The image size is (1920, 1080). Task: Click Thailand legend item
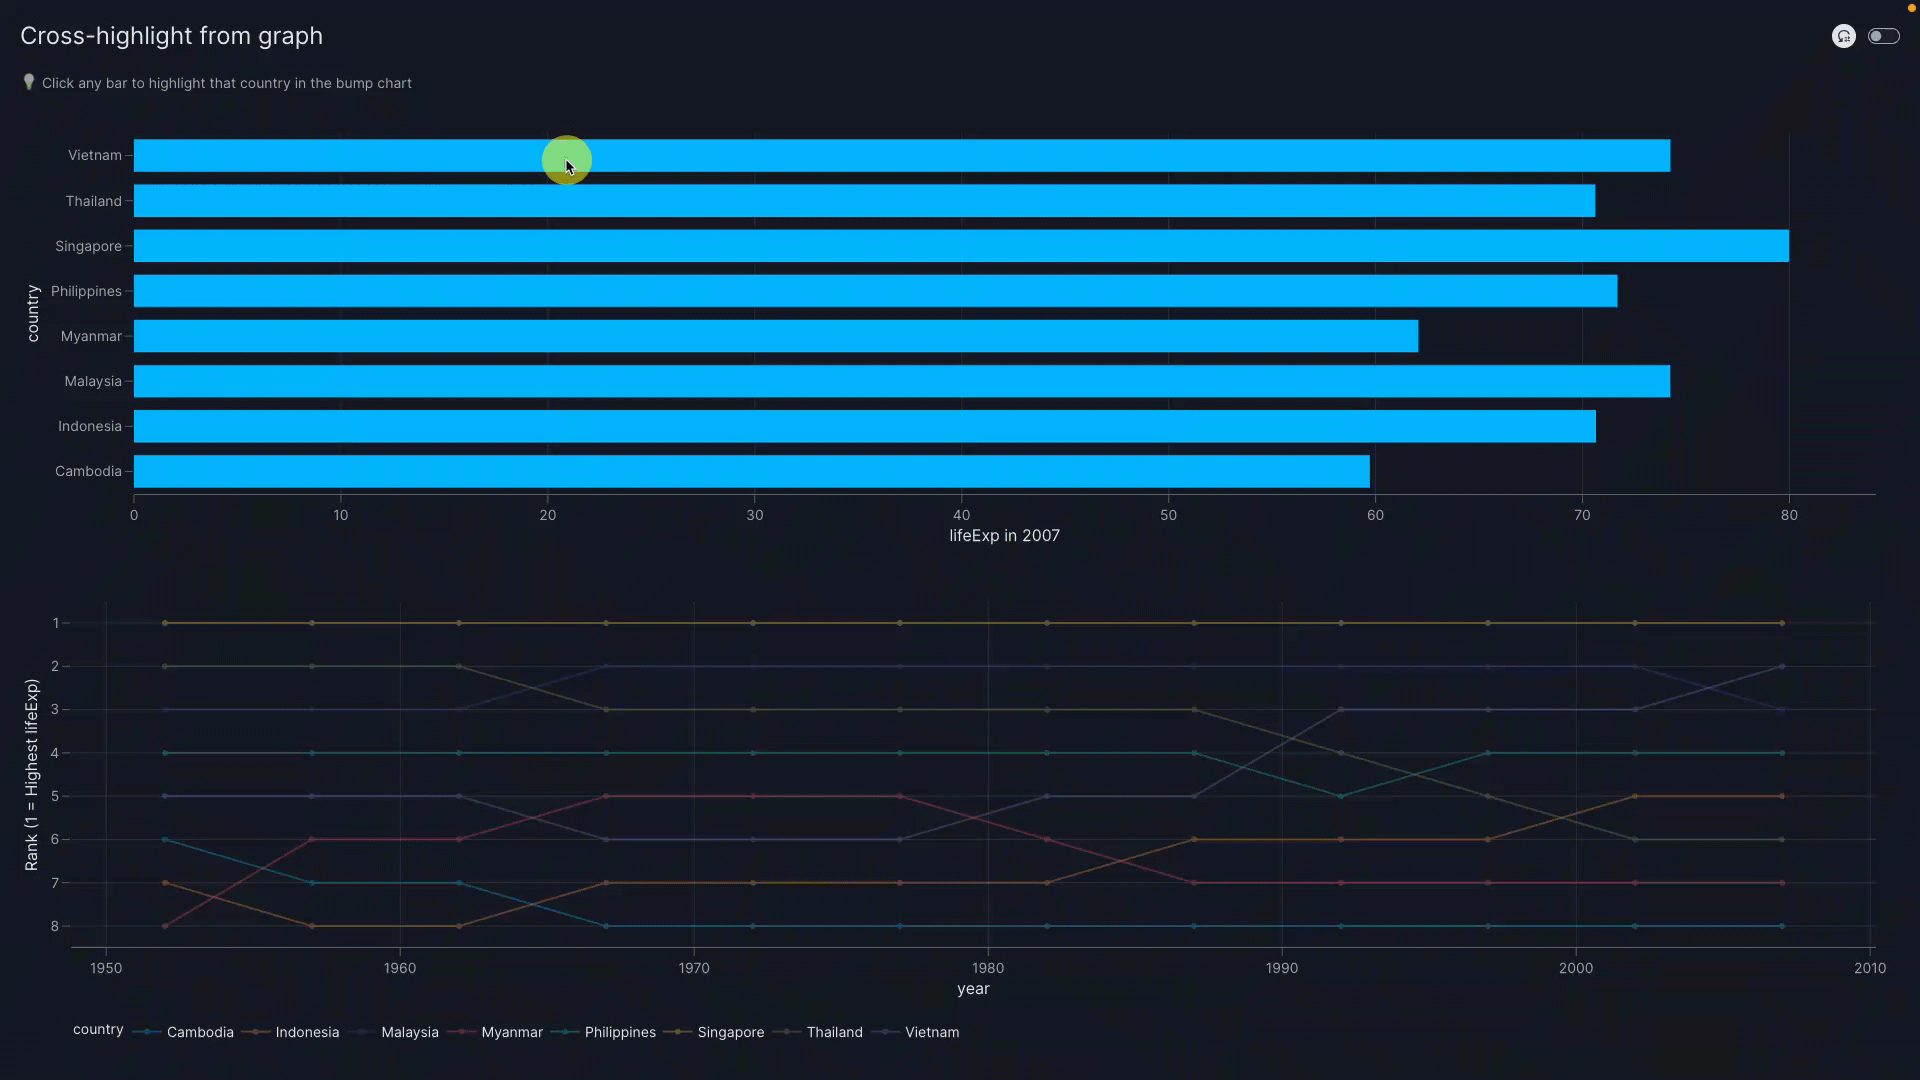(x=834, y=1032)
